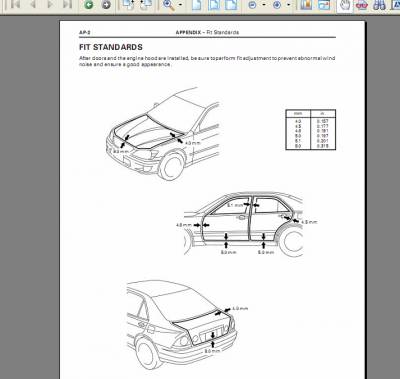
Task: Click the mm/in conversion table
Action: (x=311, y=130)
